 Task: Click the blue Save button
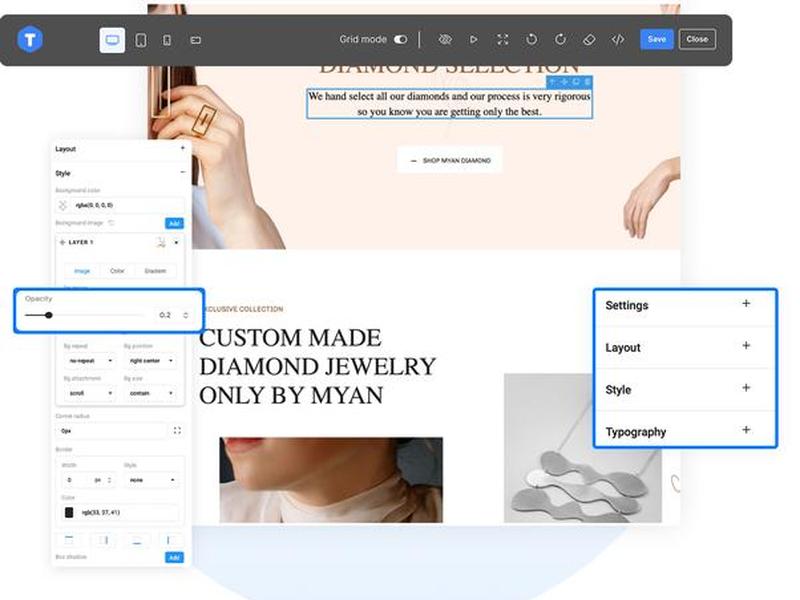coord(657,39)
